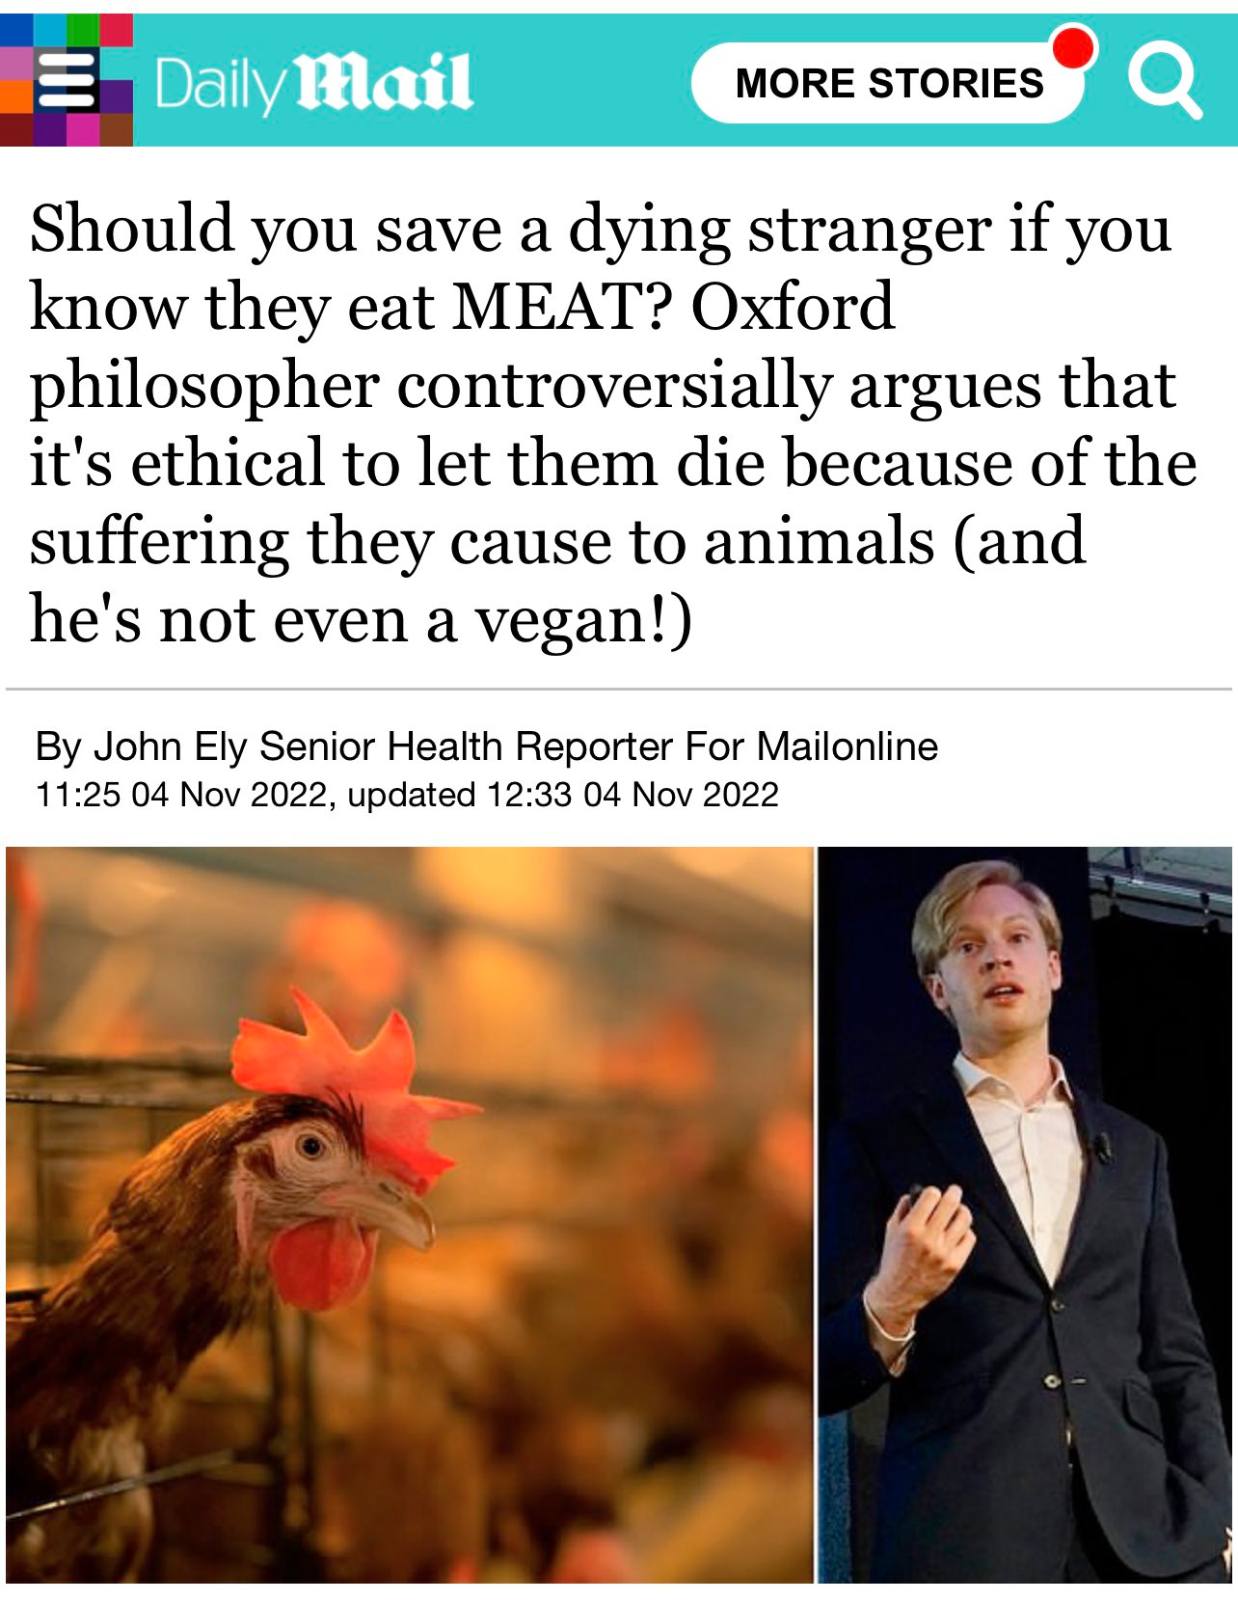Click the gray divider line below headline
This screenshot has height=1600, width=1238.
619,689
